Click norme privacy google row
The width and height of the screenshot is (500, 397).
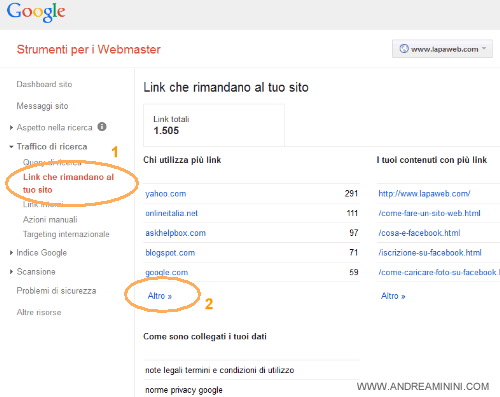(252, 389)
